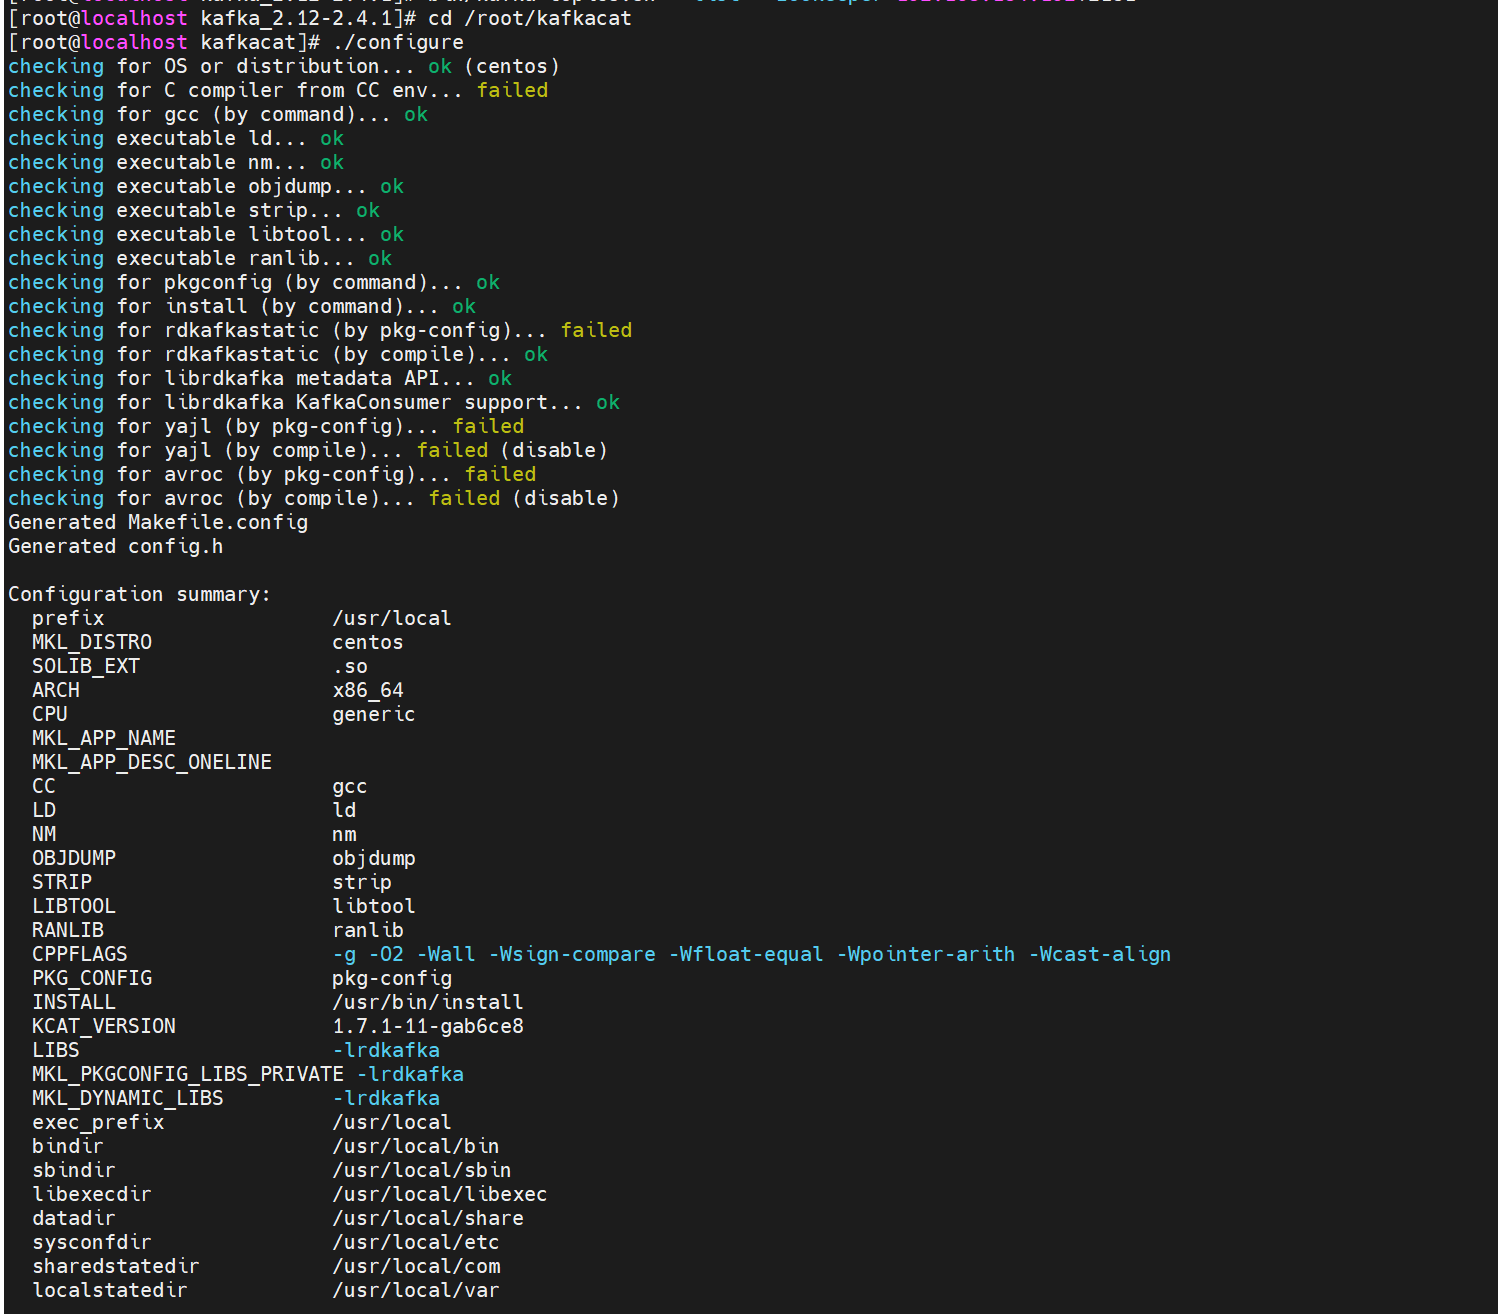1498x1314 pixels.
Task: Click the 'cd /root/kafkacat' command
Action: pyautogui.click(x=530, y=18)
